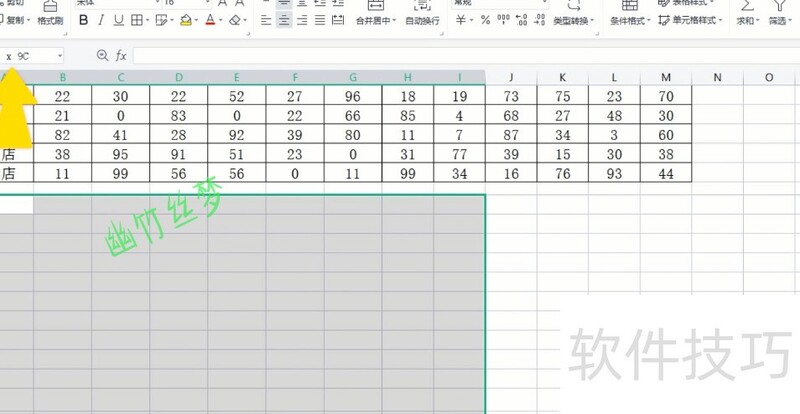Select column M header

point(666,78)
